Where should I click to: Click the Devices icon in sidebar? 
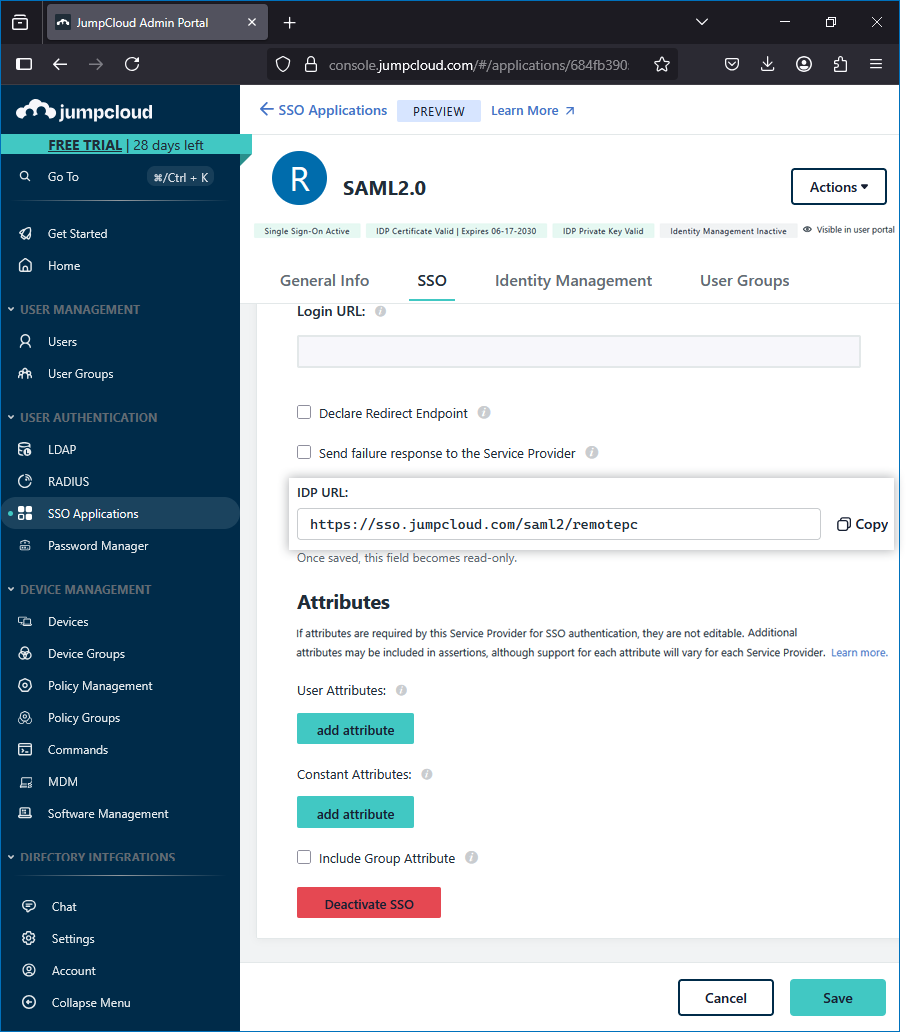coord(27,622)
